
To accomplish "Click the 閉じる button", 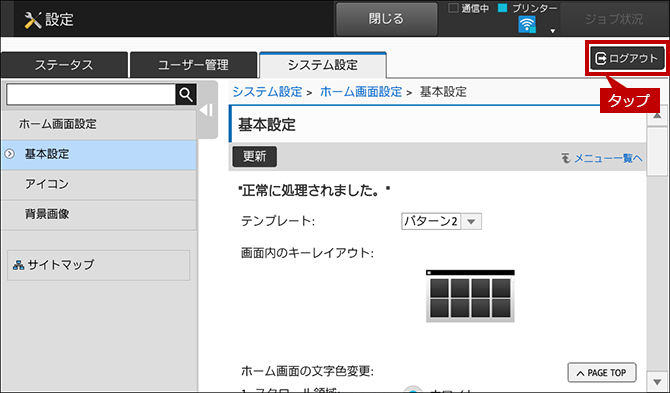I will coord(386,19).
